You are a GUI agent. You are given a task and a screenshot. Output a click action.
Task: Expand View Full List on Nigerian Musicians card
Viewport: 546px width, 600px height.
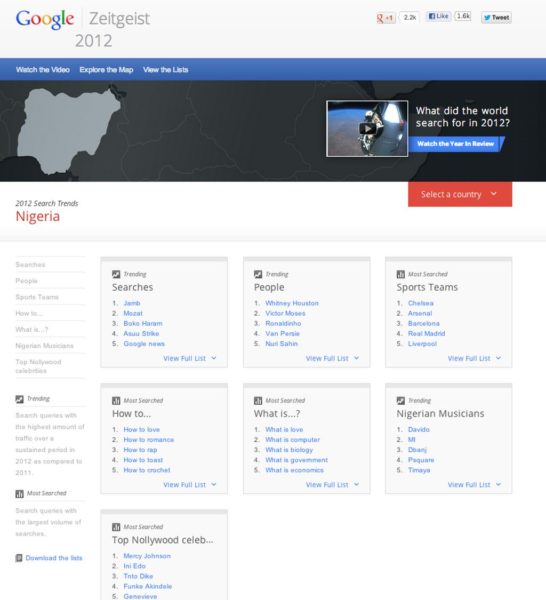tap(474, 485)
